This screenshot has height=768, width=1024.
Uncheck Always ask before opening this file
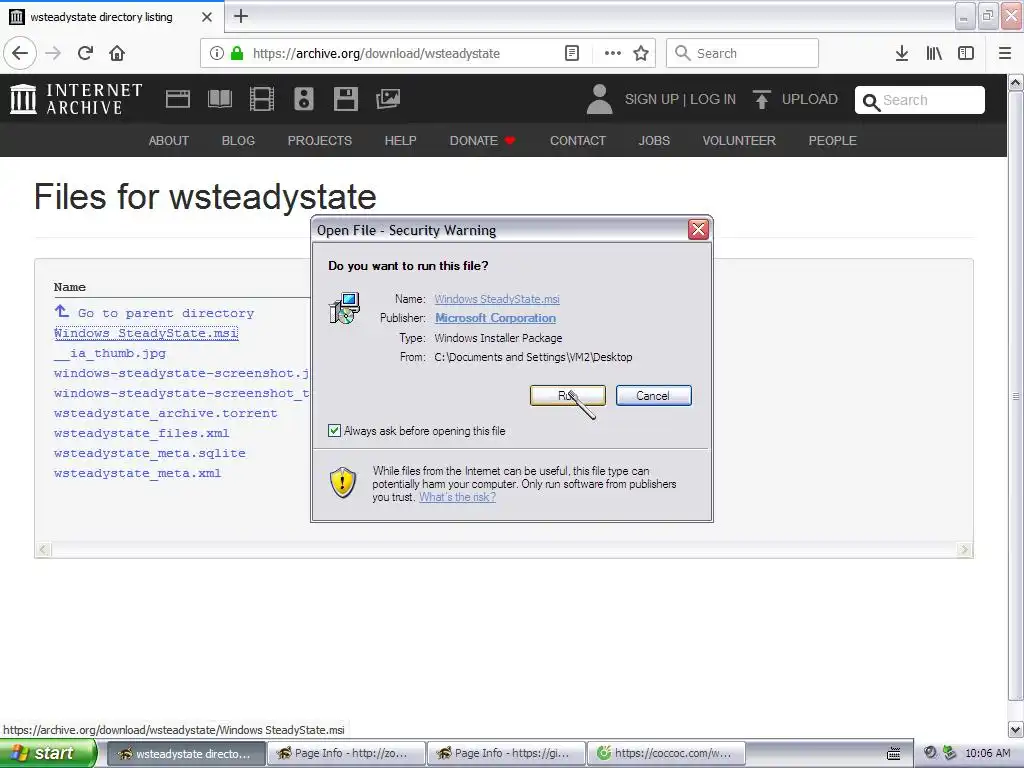[x=334, y=430]
